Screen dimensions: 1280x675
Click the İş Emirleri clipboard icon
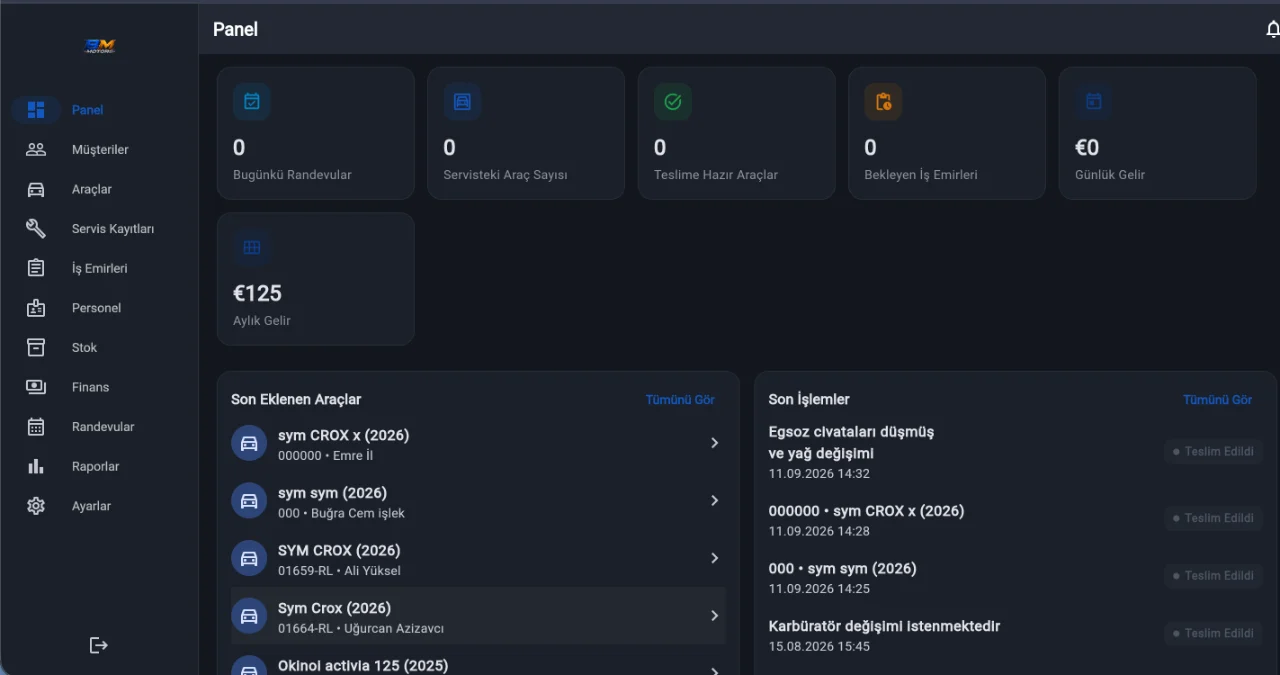pyautogui.click(x=36, y=268)
